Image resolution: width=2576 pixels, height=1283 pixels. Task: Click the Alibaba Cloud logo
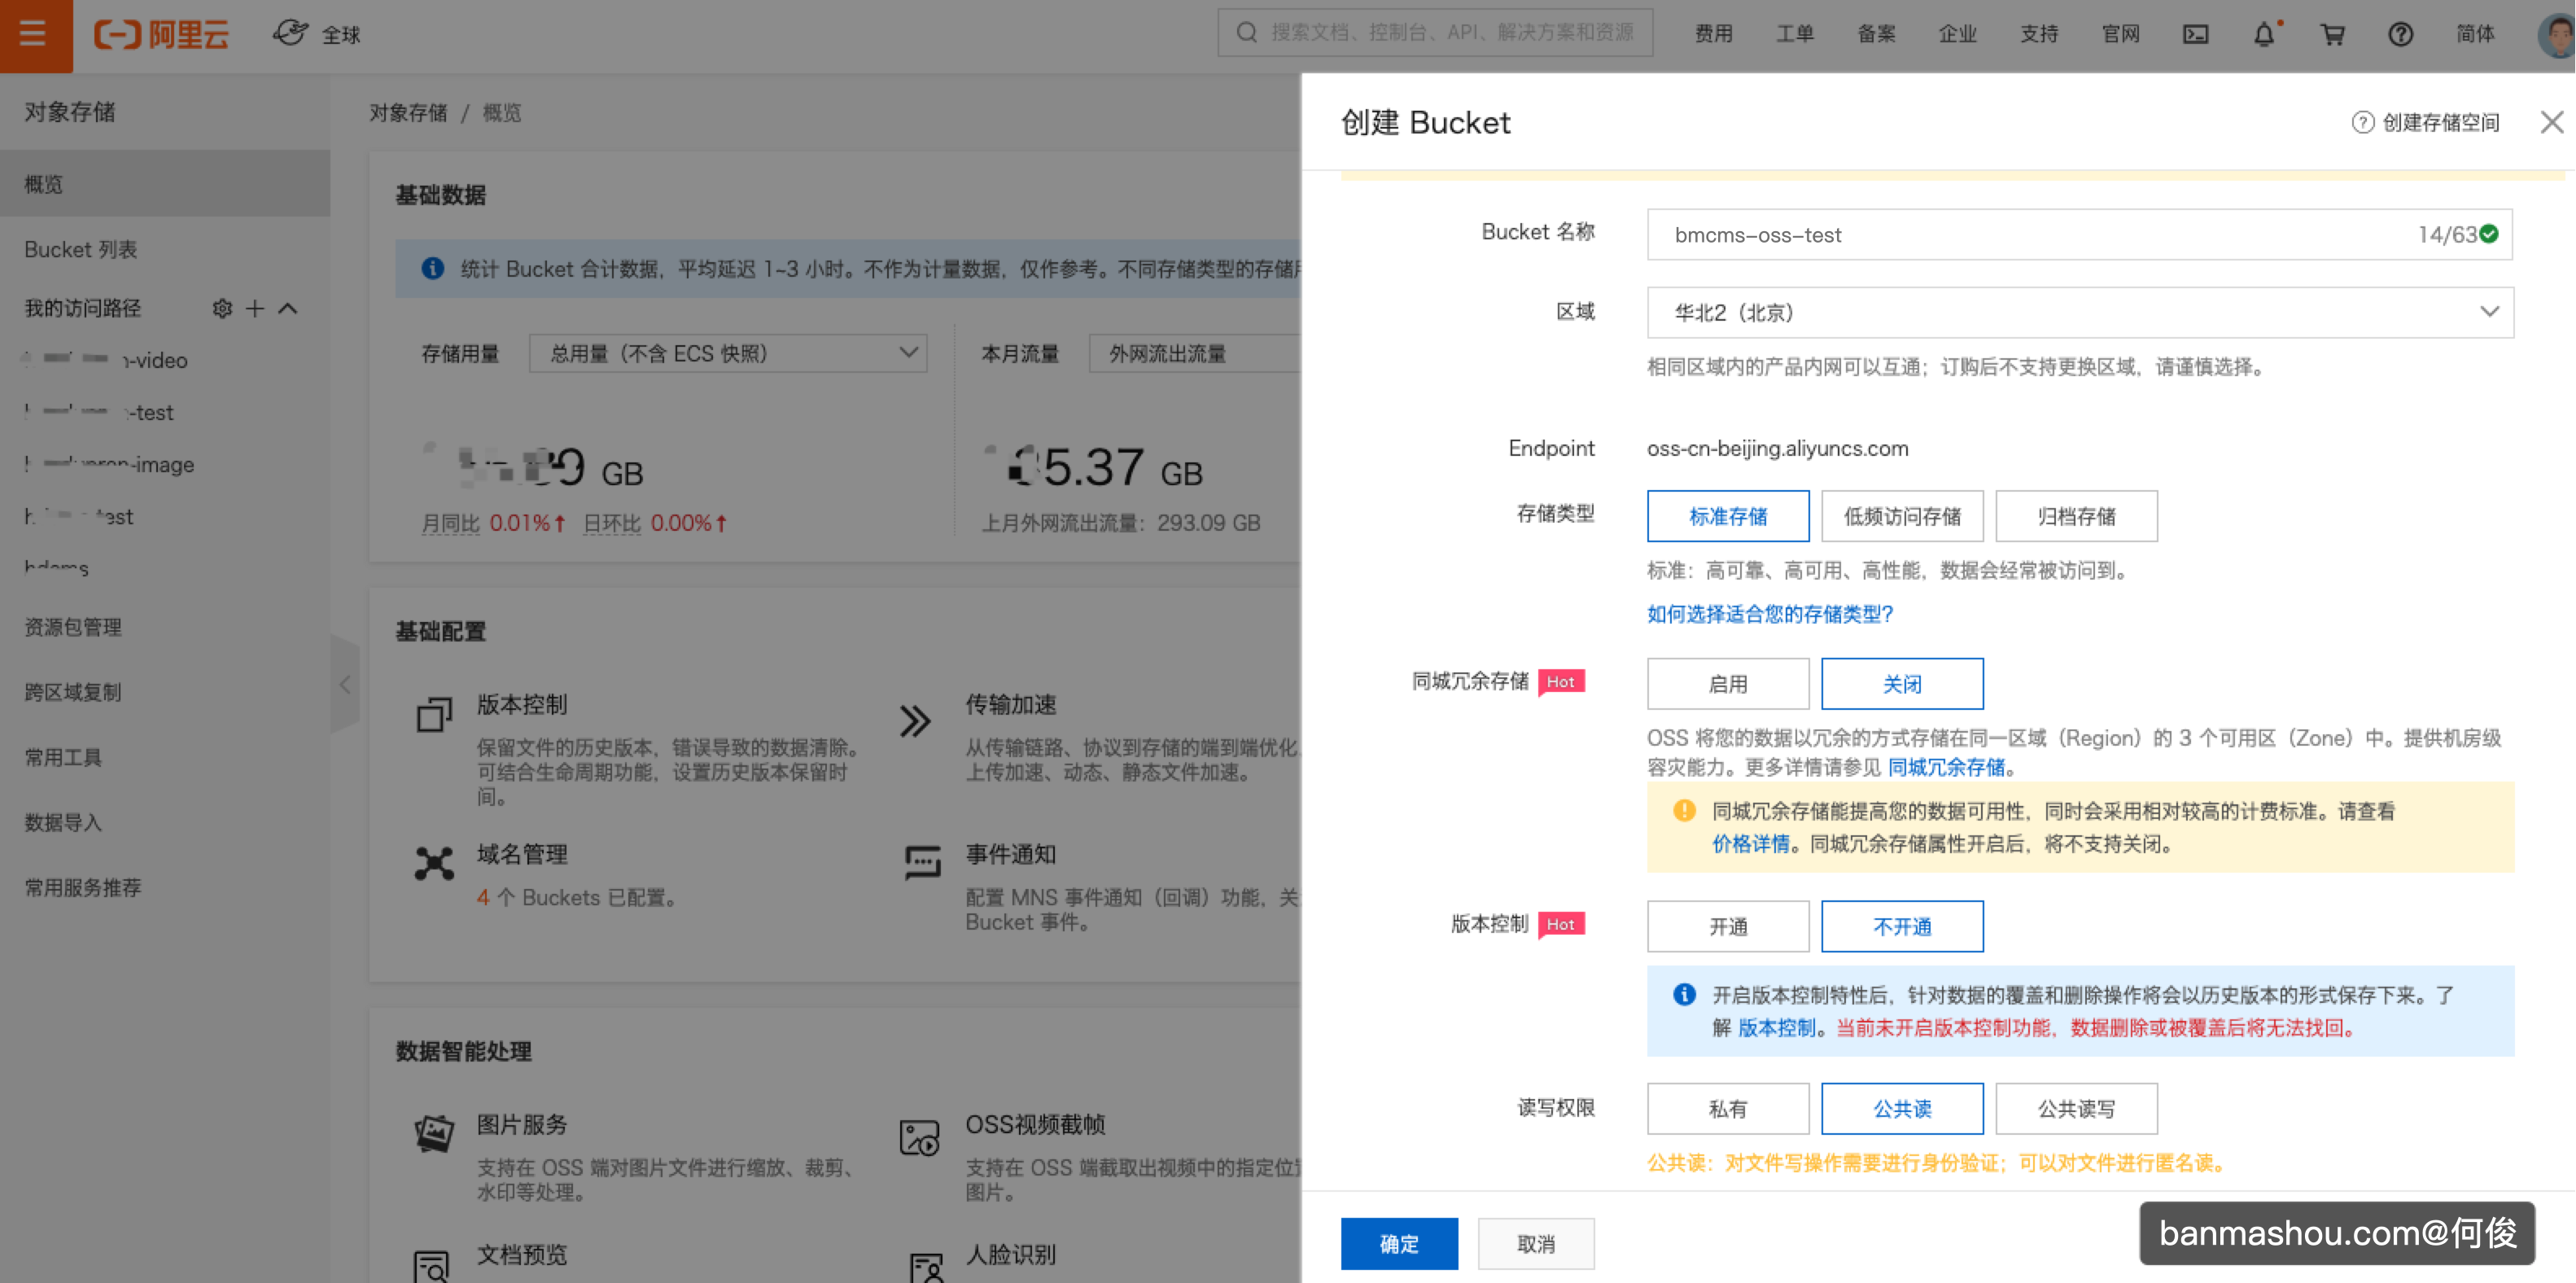pos(161,34)
